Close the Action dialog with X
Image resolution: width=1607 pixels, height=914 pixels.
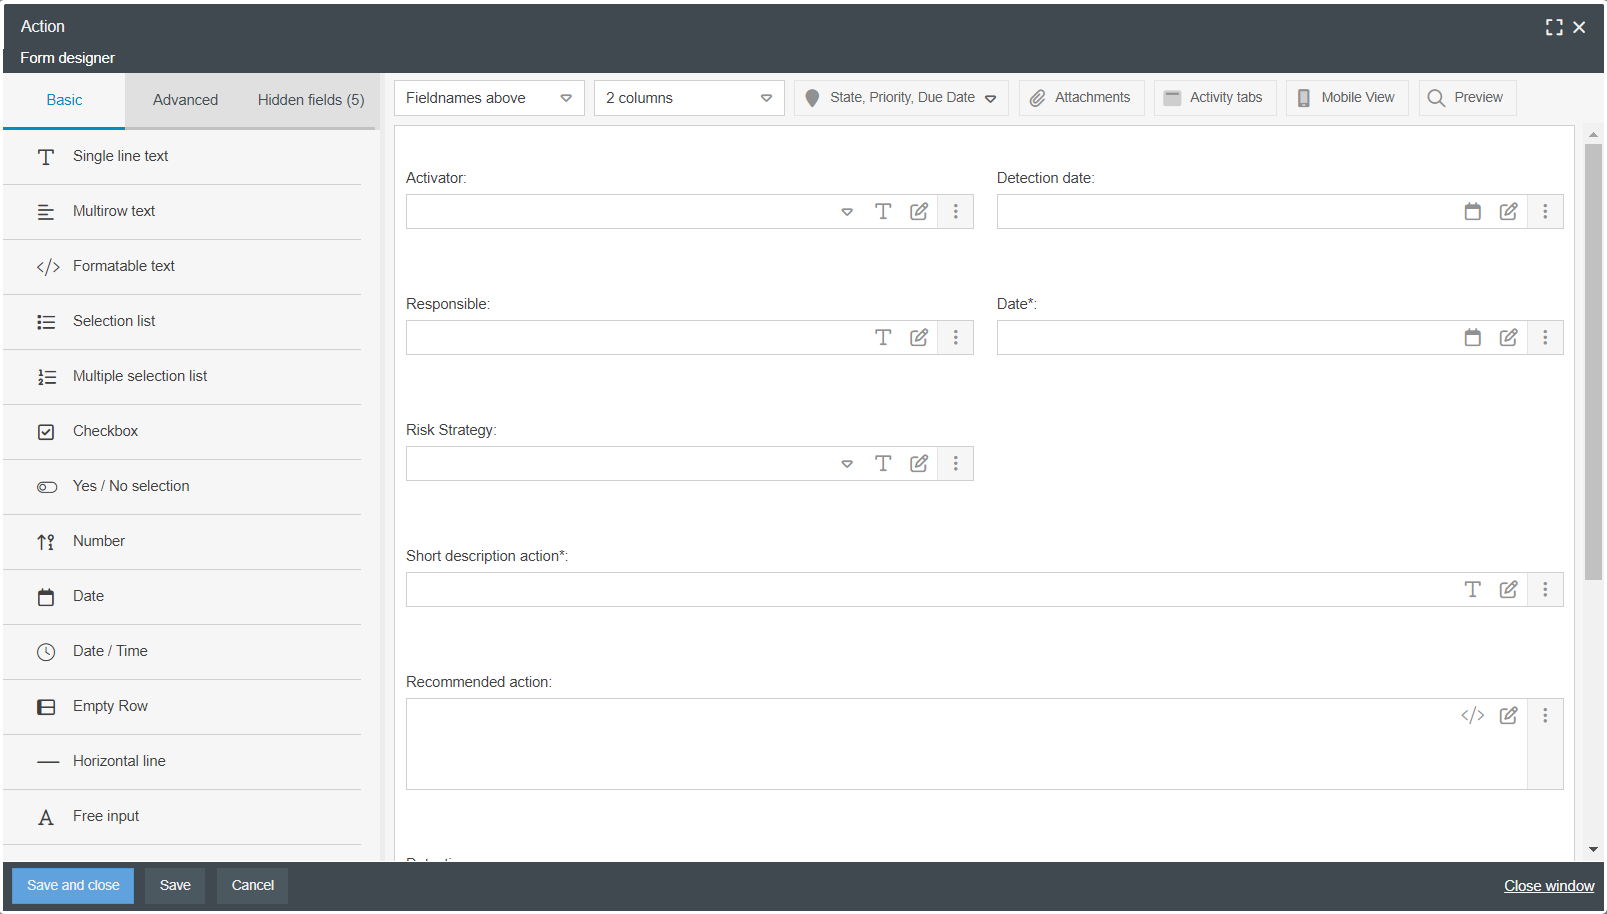pyautogui.click(x=1579, y=27)
